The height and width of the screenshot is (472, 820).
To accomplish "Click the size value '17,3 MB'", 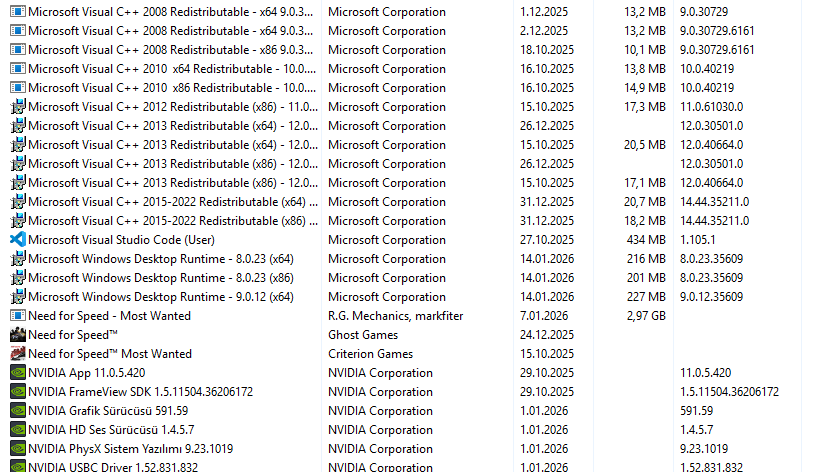I will 645,107.
